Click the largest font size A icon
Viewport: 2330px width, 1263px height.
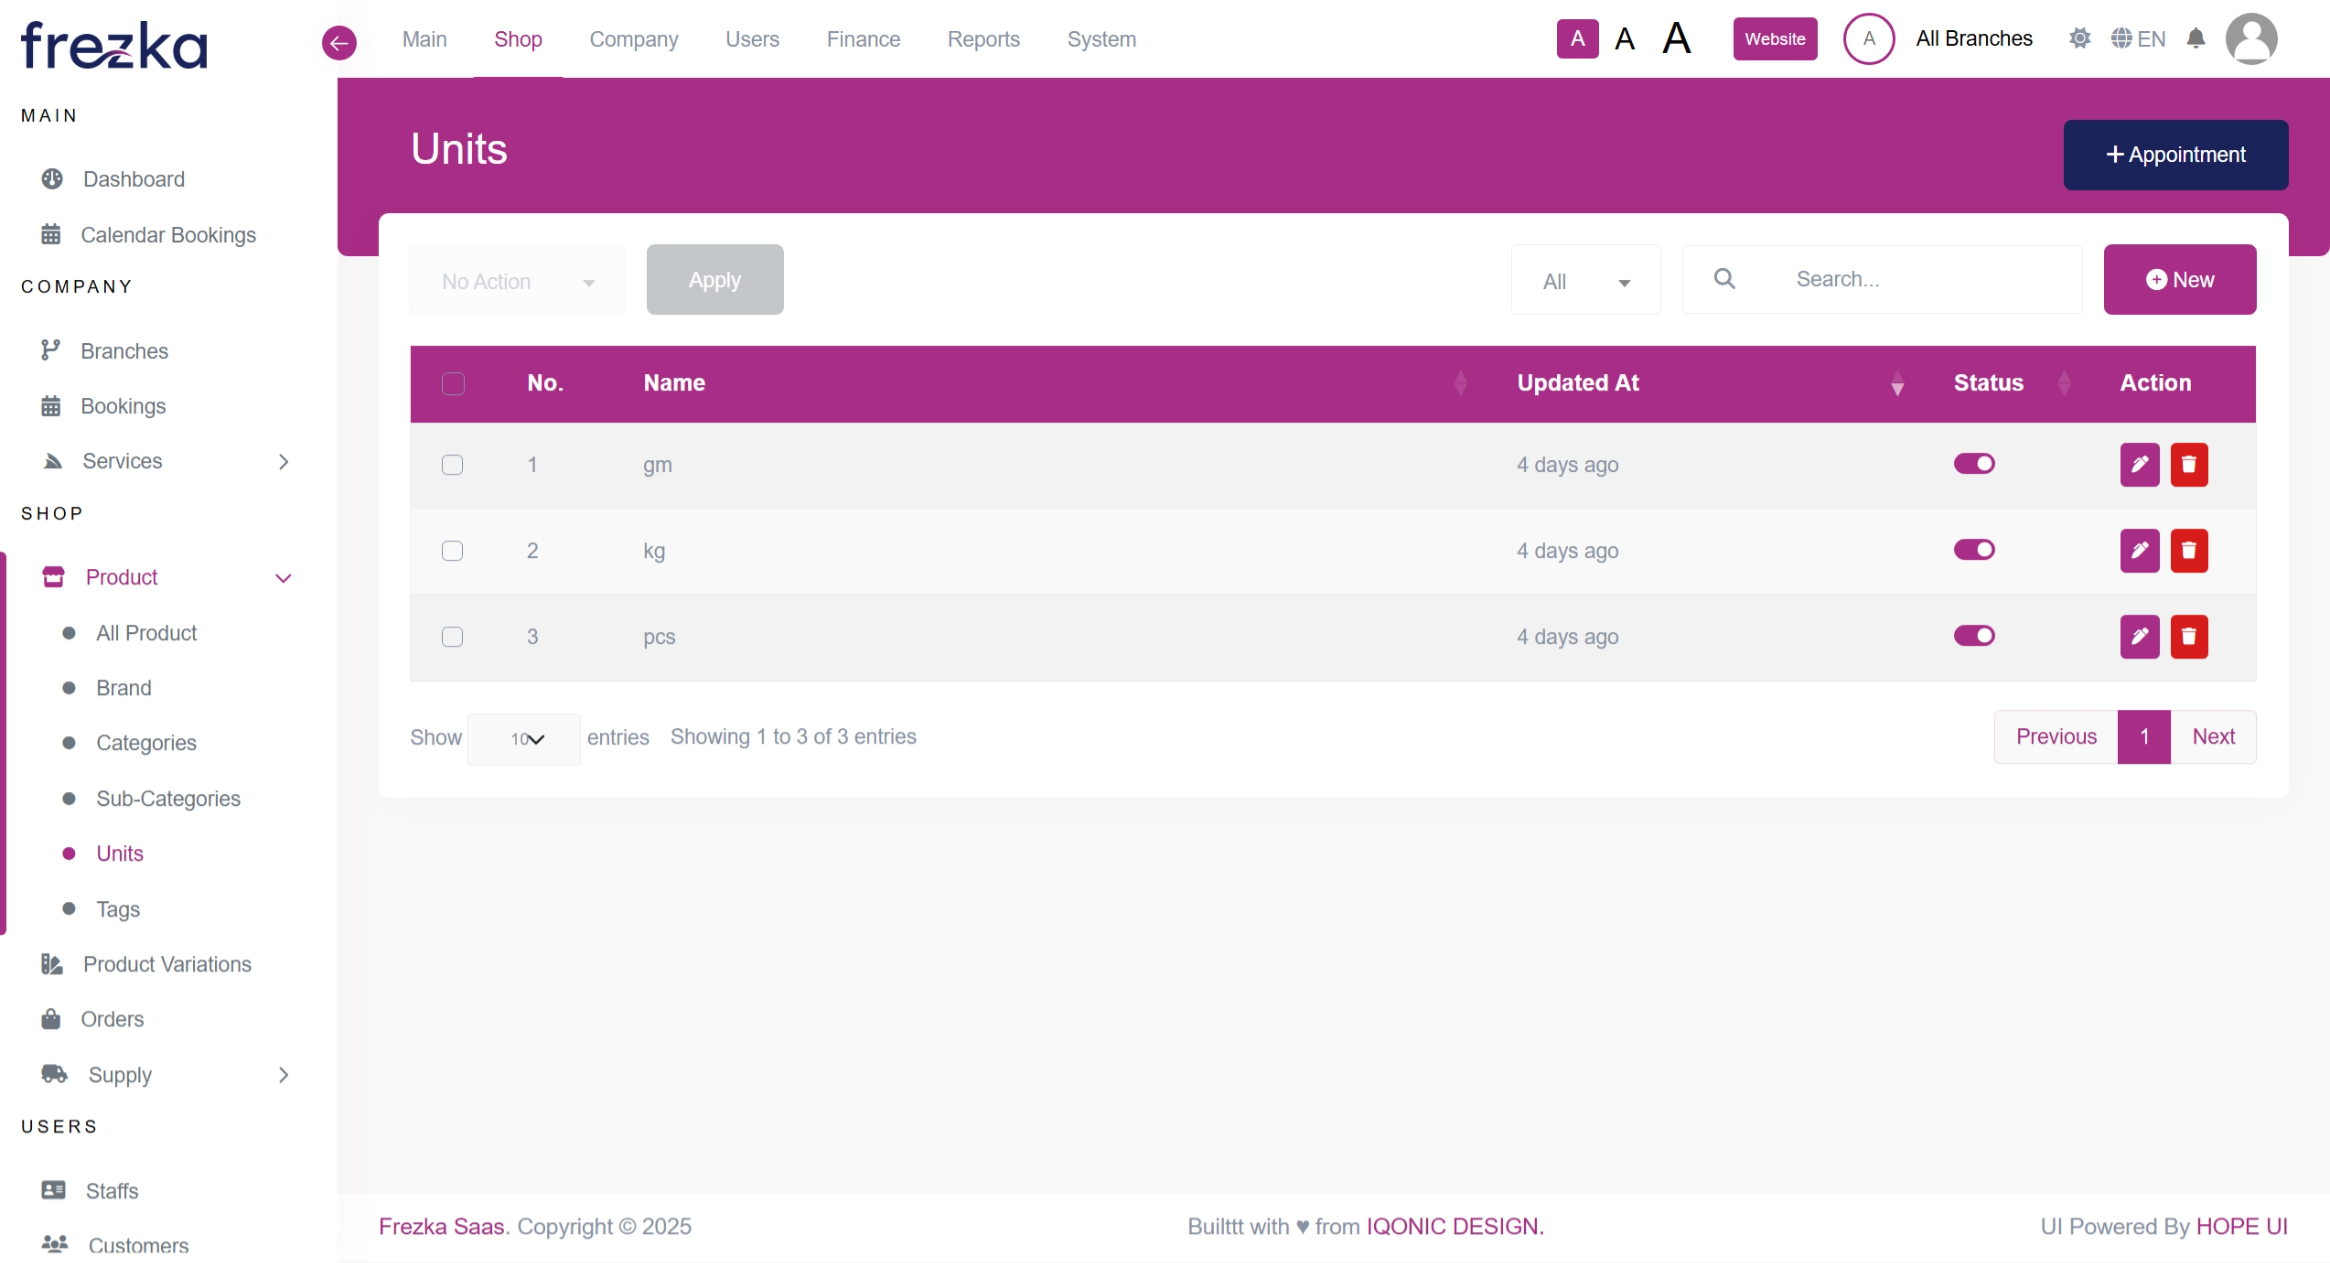click(x=1676, y=39)
